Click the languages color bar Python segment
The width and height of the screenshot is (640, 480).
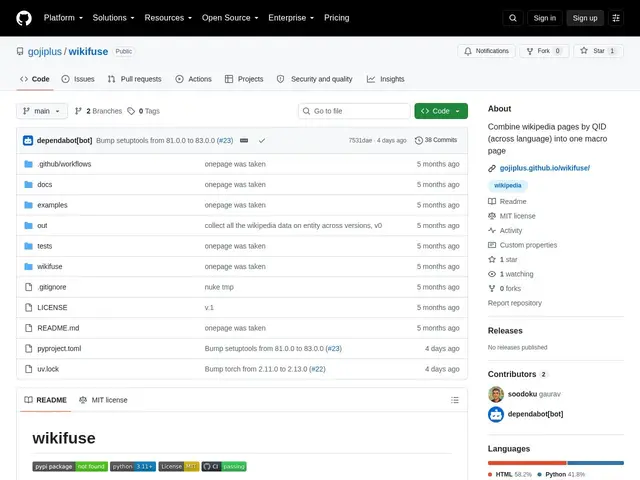click(x=596, y=463)
